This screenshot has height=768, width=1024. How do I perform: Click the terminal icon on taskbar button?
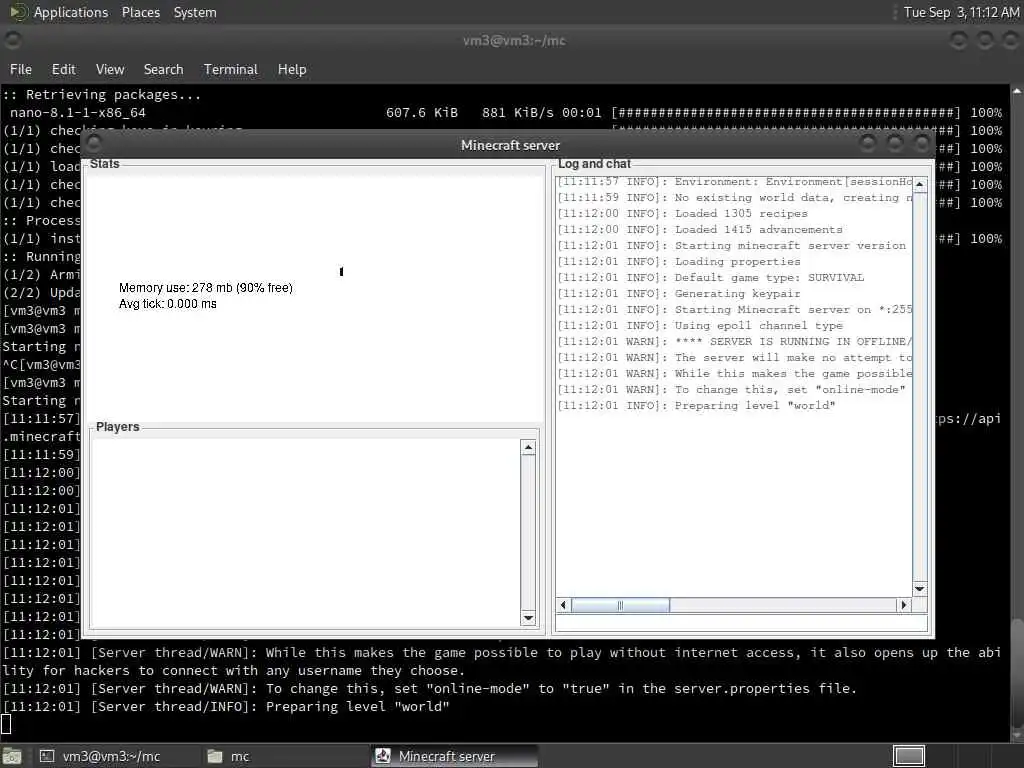click(47, 756)
